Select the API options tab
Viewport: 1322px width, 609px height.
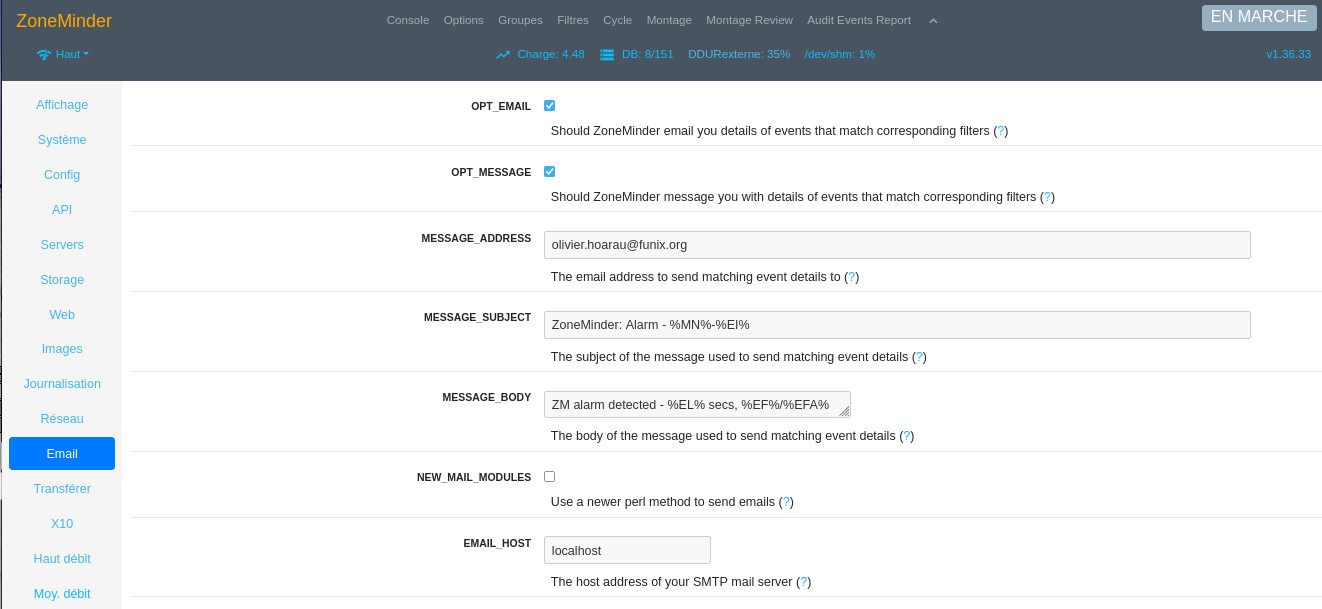point(62,210)
